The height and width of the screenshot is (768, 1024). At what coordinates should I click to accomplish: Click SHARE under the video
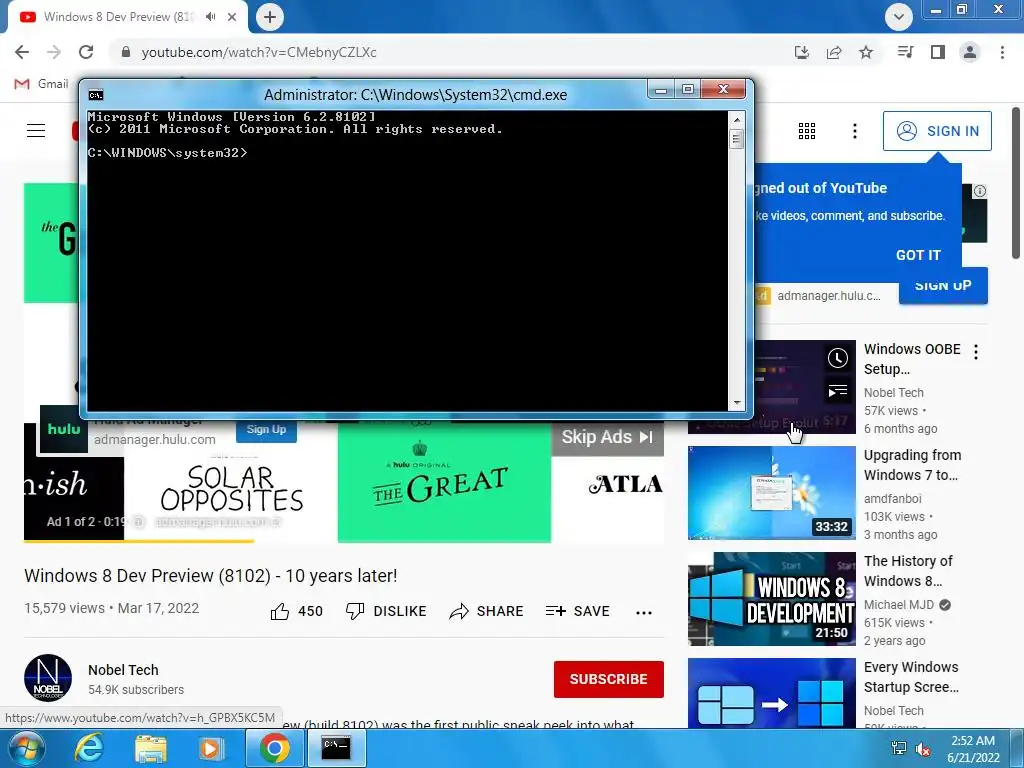coord(487,611)
